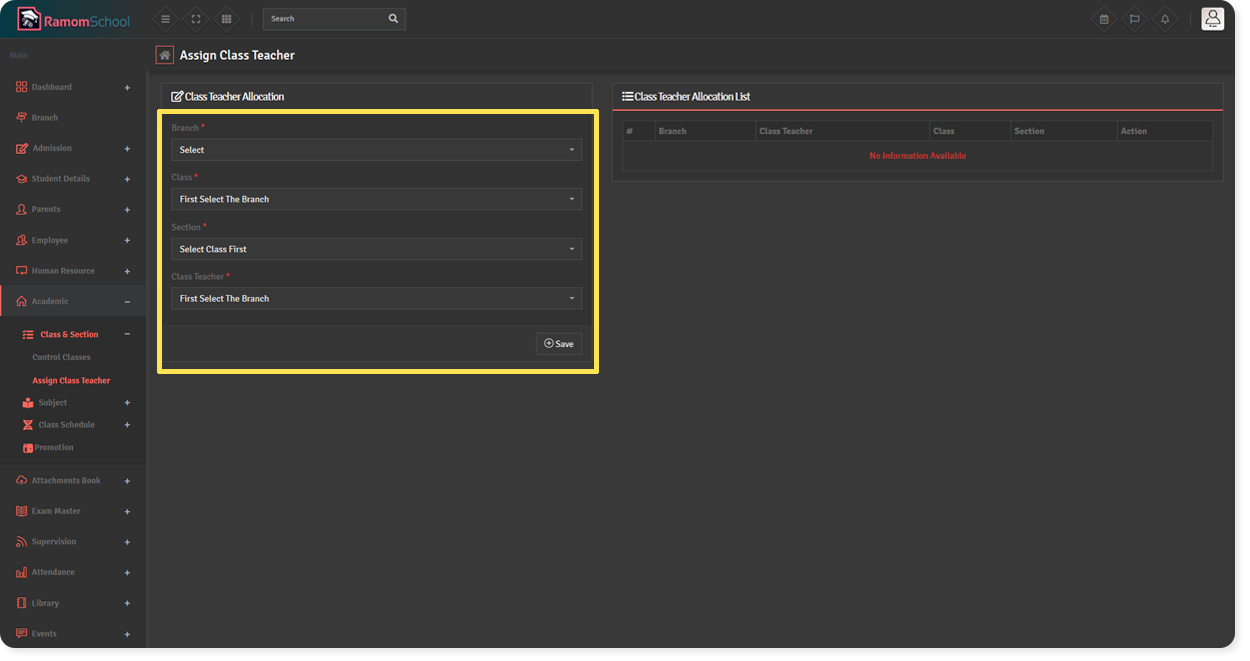Click the RamomSchool logo
The height and width of the screenshot is (661, 1250).
[73, 19]
